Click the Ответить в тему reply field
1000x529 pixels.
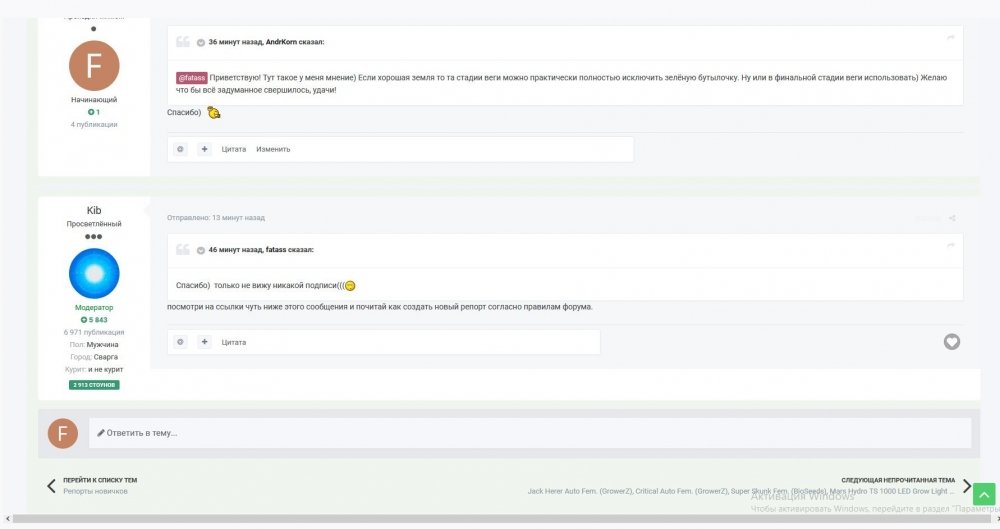click(x=530, y=433)
